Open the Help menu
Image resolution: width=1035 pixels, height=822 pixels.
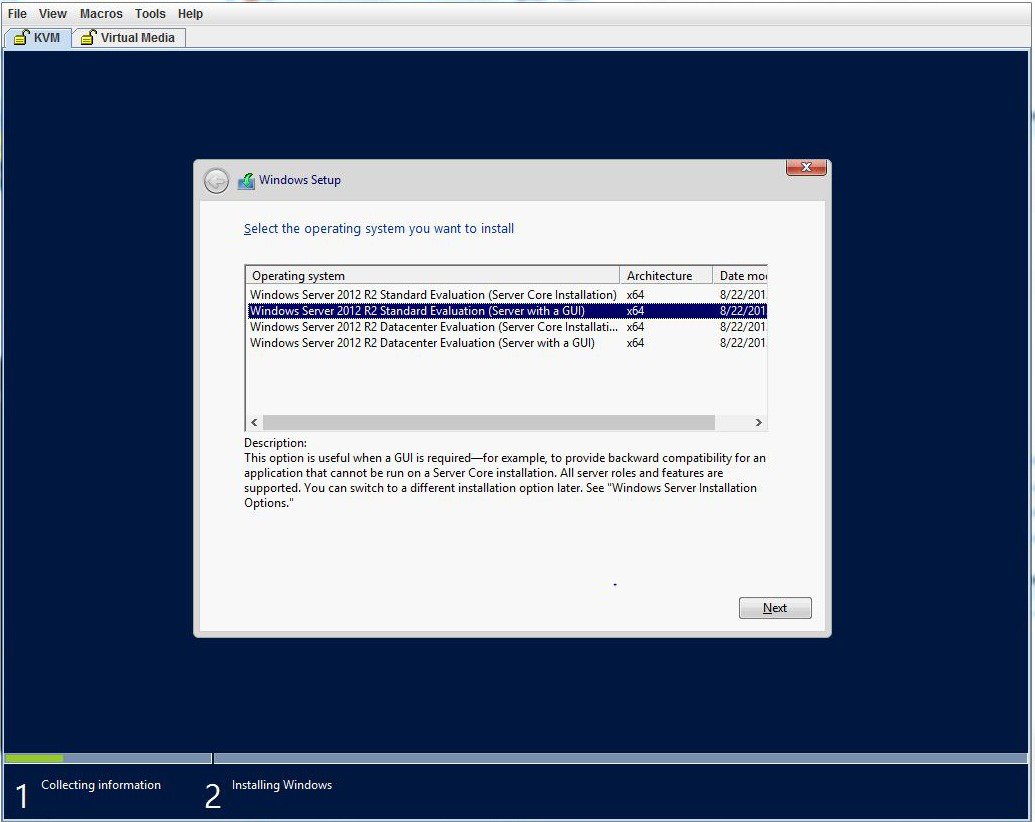[x=190, y=14]
